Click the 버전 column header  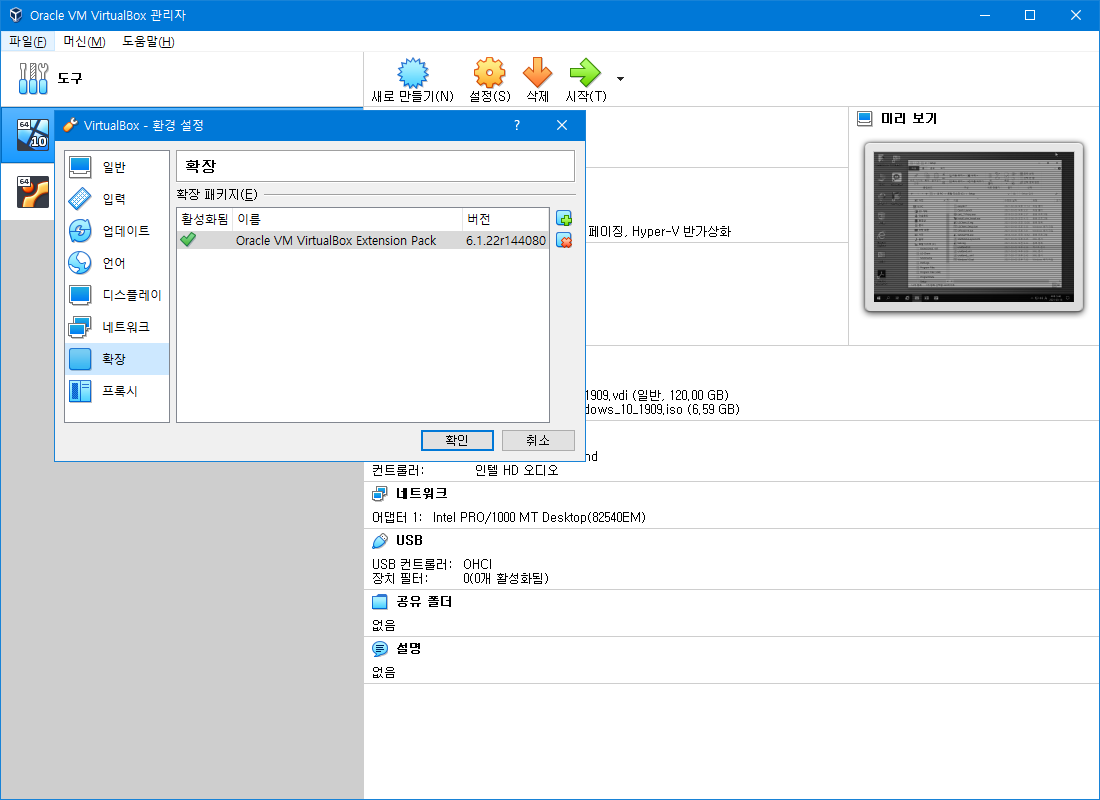click(x=506, y=219)
